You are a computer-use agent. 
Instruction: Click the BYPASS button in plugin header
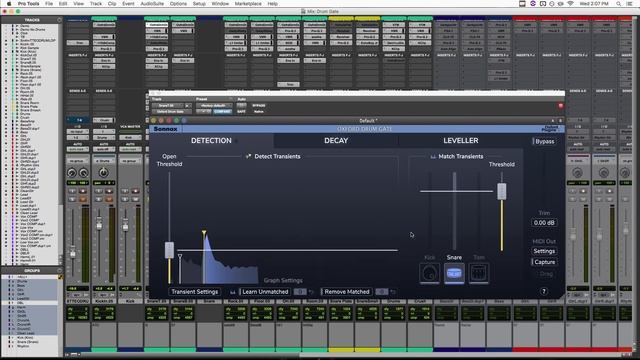click(x=258, y=105)
